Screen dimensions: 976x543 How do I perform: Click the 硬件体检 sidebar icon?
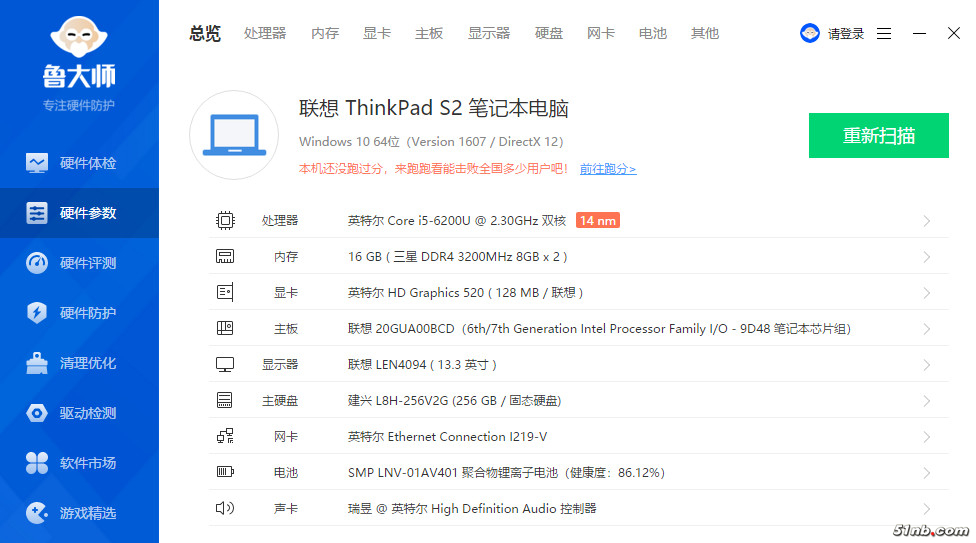(x=37, y=163)
